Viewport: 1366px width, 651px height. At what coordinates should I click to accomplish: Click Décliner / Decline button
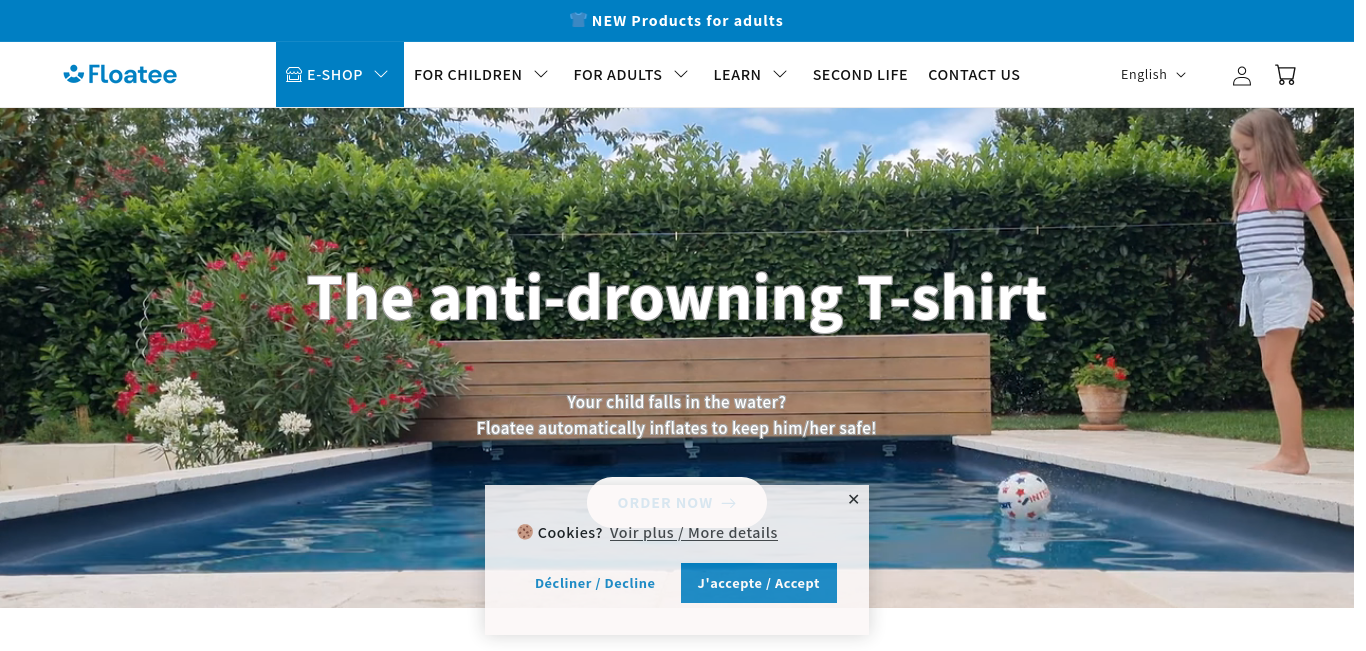pyautogui.click(x=595, y=583)
